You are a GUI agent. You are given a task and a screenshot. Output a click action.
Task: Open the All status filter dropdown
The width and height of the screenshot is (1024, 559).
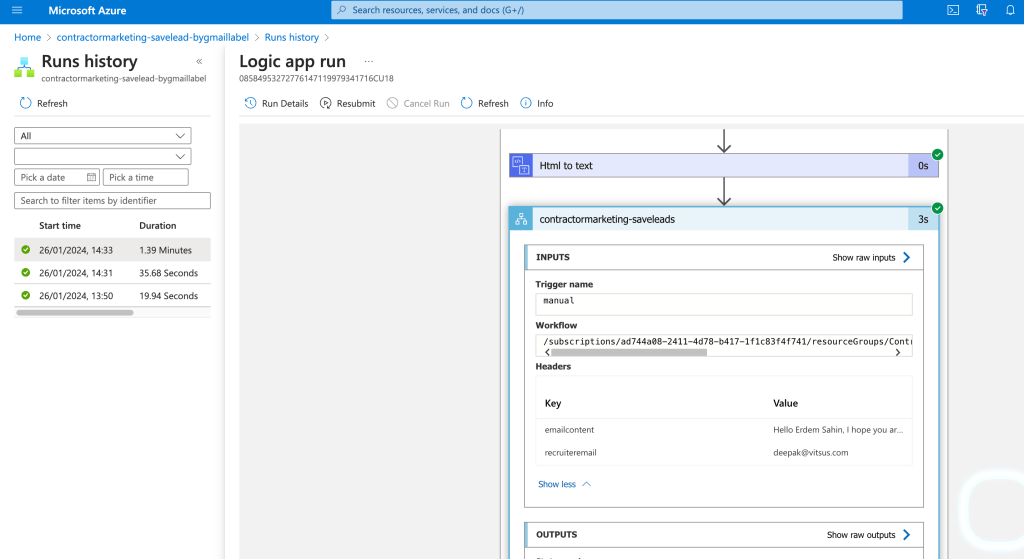pyautogui.click(x=103, y=136)
